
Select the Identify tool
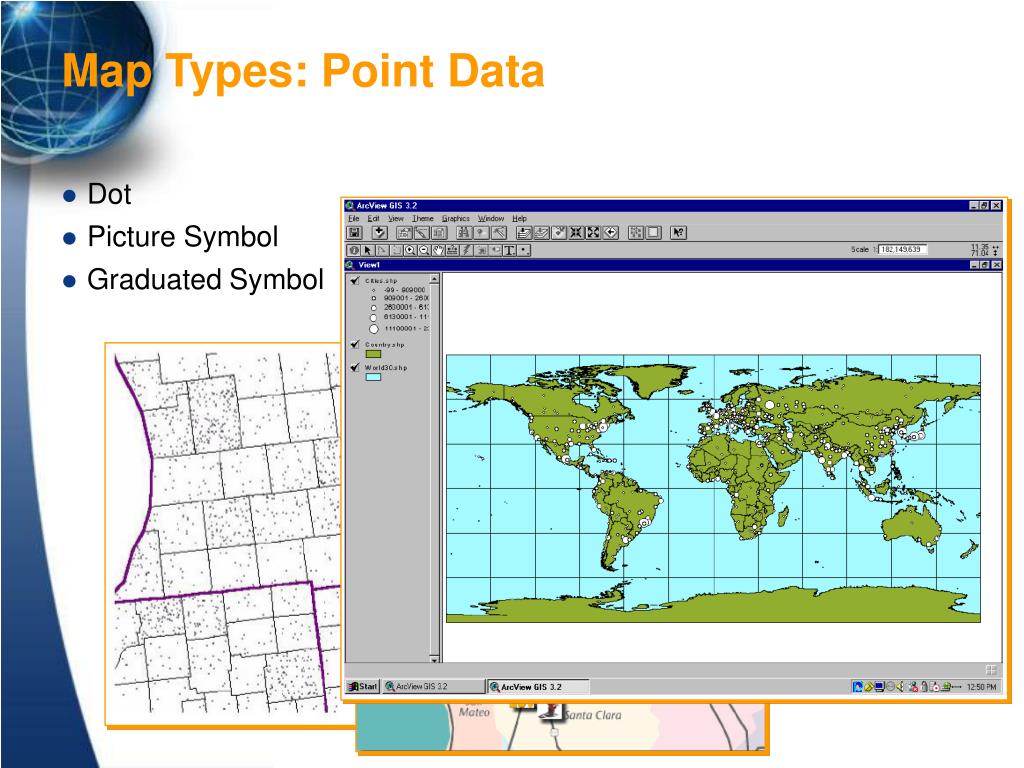pos(354,250)
